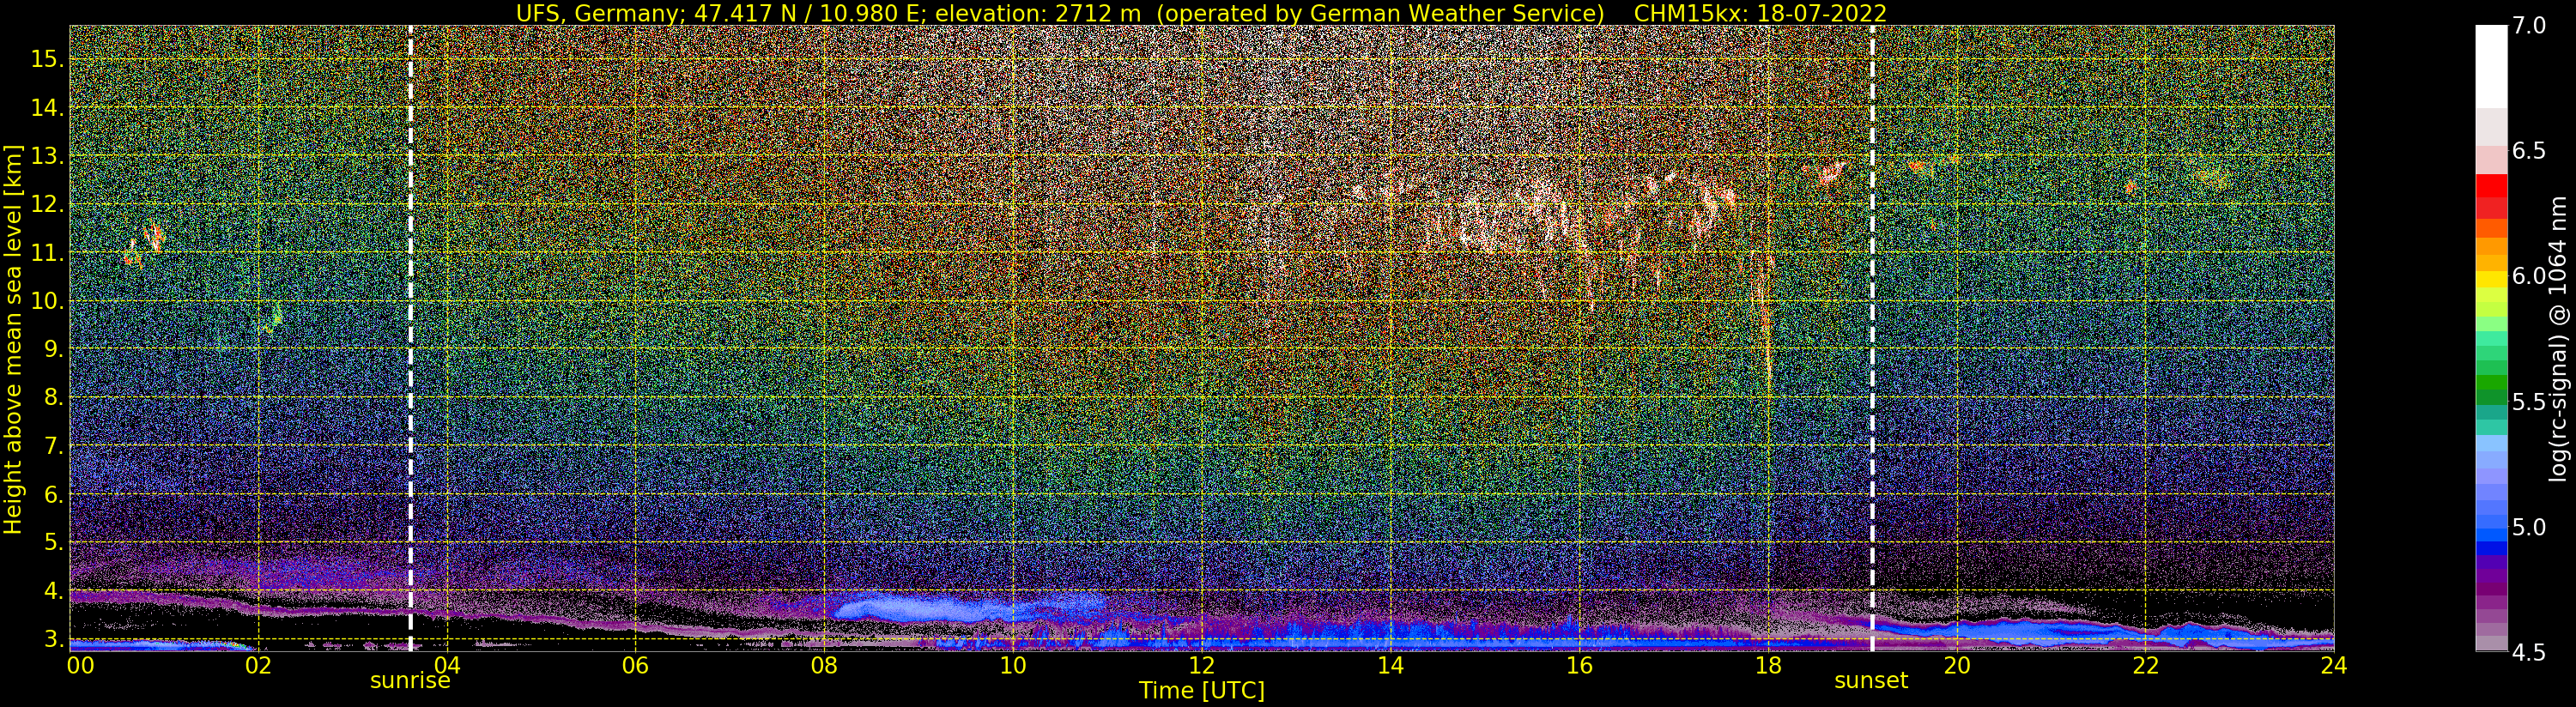This screenshot has height=707, width=2576.
Task: Click the "7.0" colorbar value
Action: tap(2529, 26)
